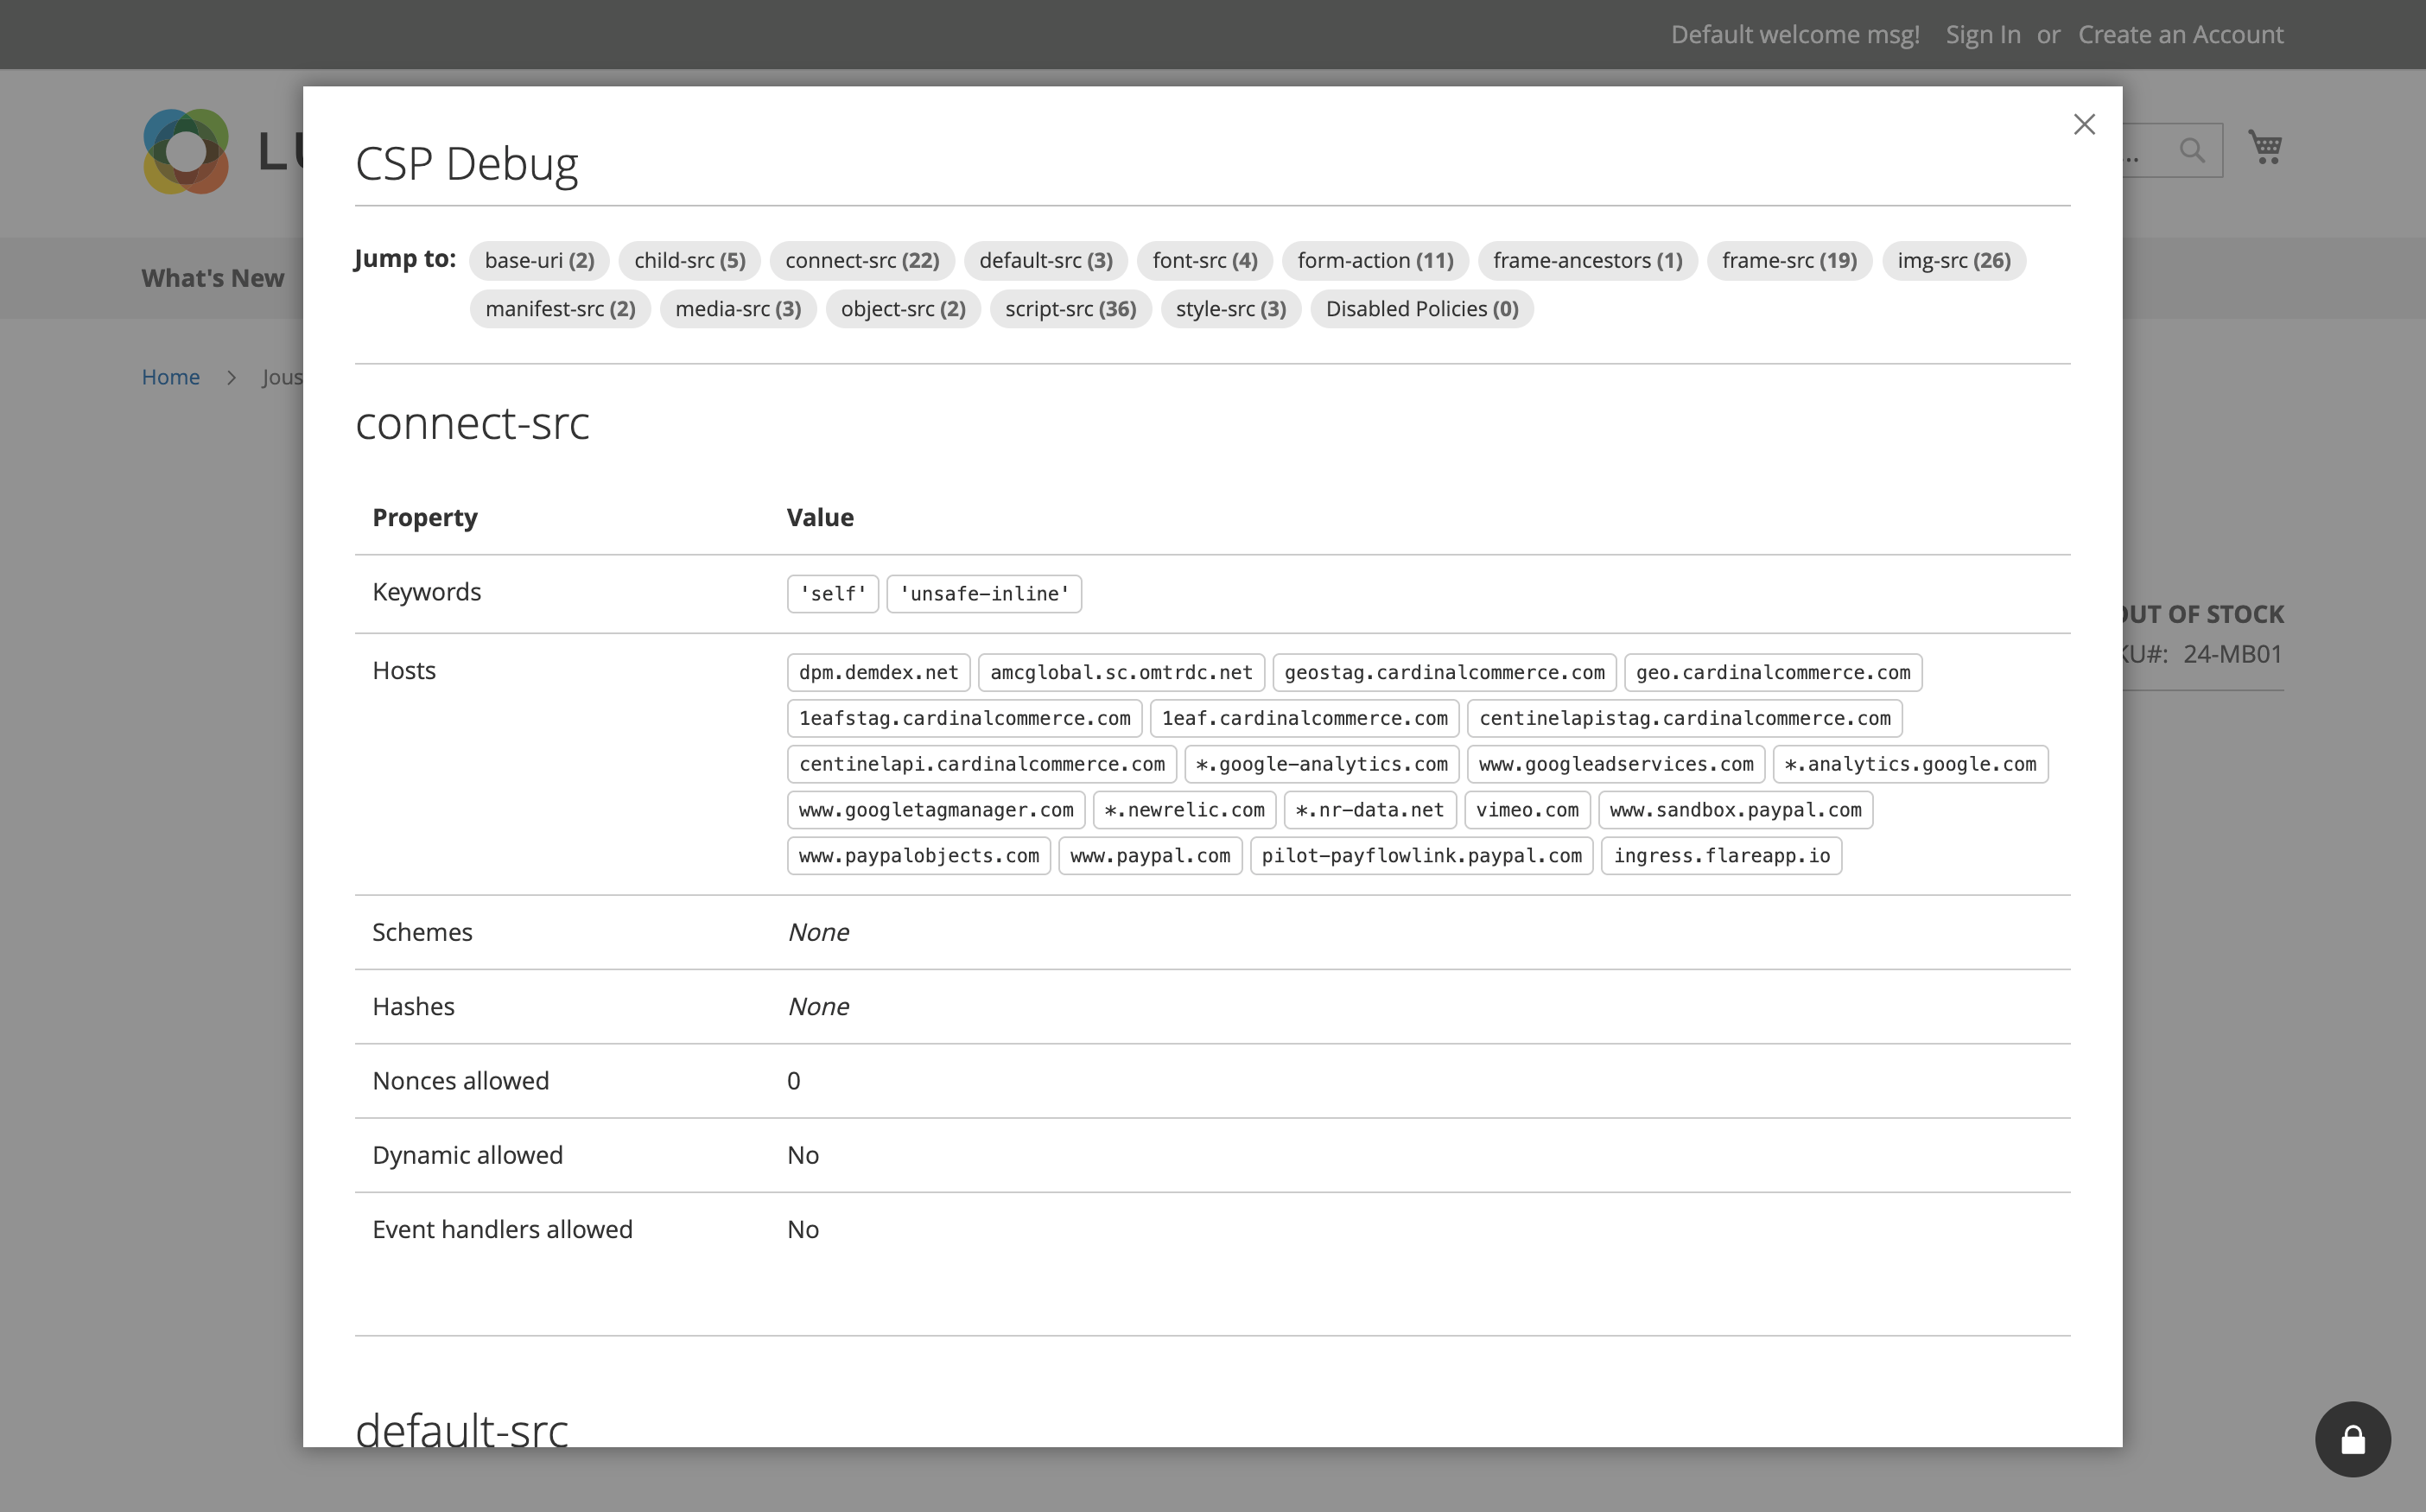Select www.sandbox.paypal.com host tag
Screen dimensions: 2426x1512
(1735, 810)
